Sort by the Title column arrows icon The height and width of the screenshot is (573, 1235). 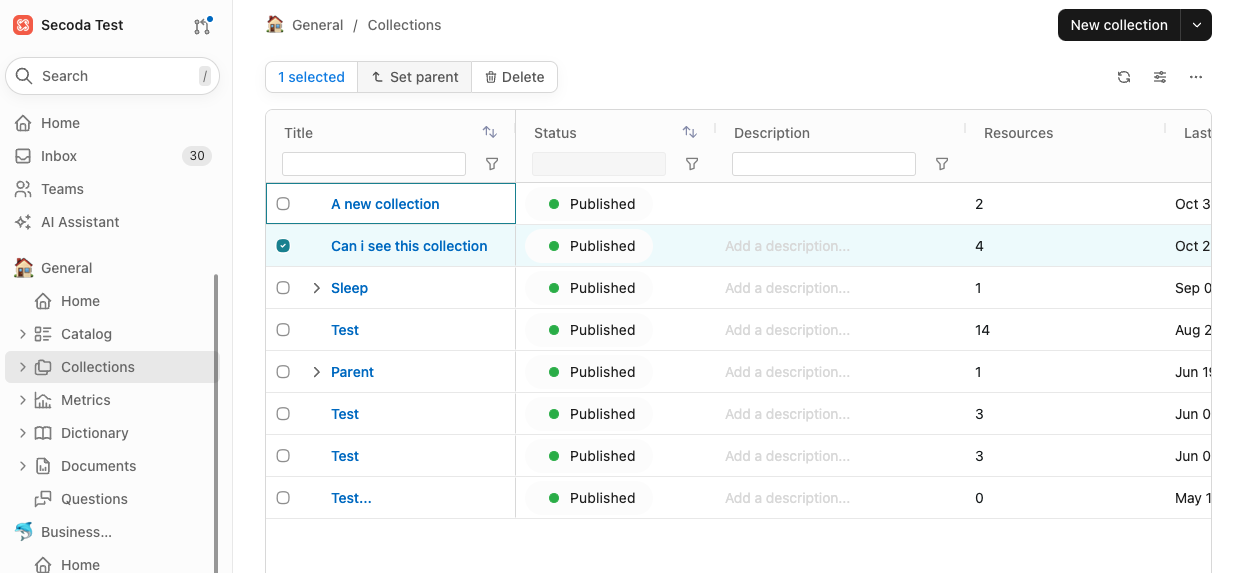tap(489, 132)
